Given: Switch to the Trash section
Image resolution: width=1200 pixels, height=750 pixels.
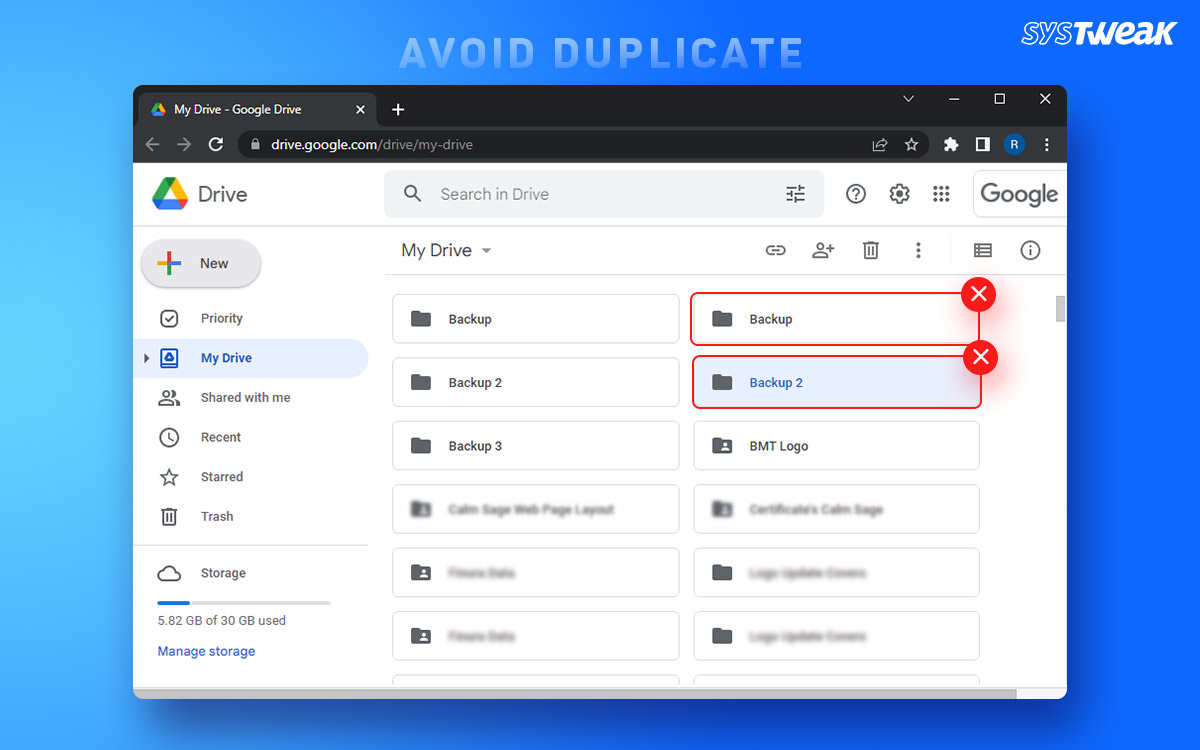Looking at the screenshot, I should (216, 516).
